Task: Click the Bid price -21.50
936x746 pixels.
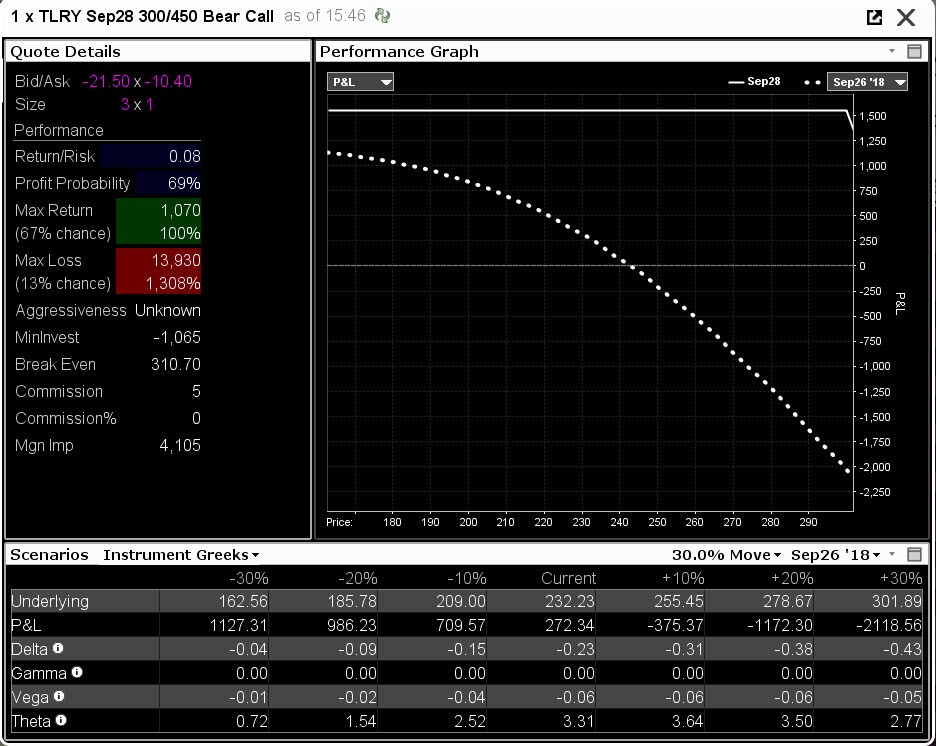Action: (x=106, y=82)
